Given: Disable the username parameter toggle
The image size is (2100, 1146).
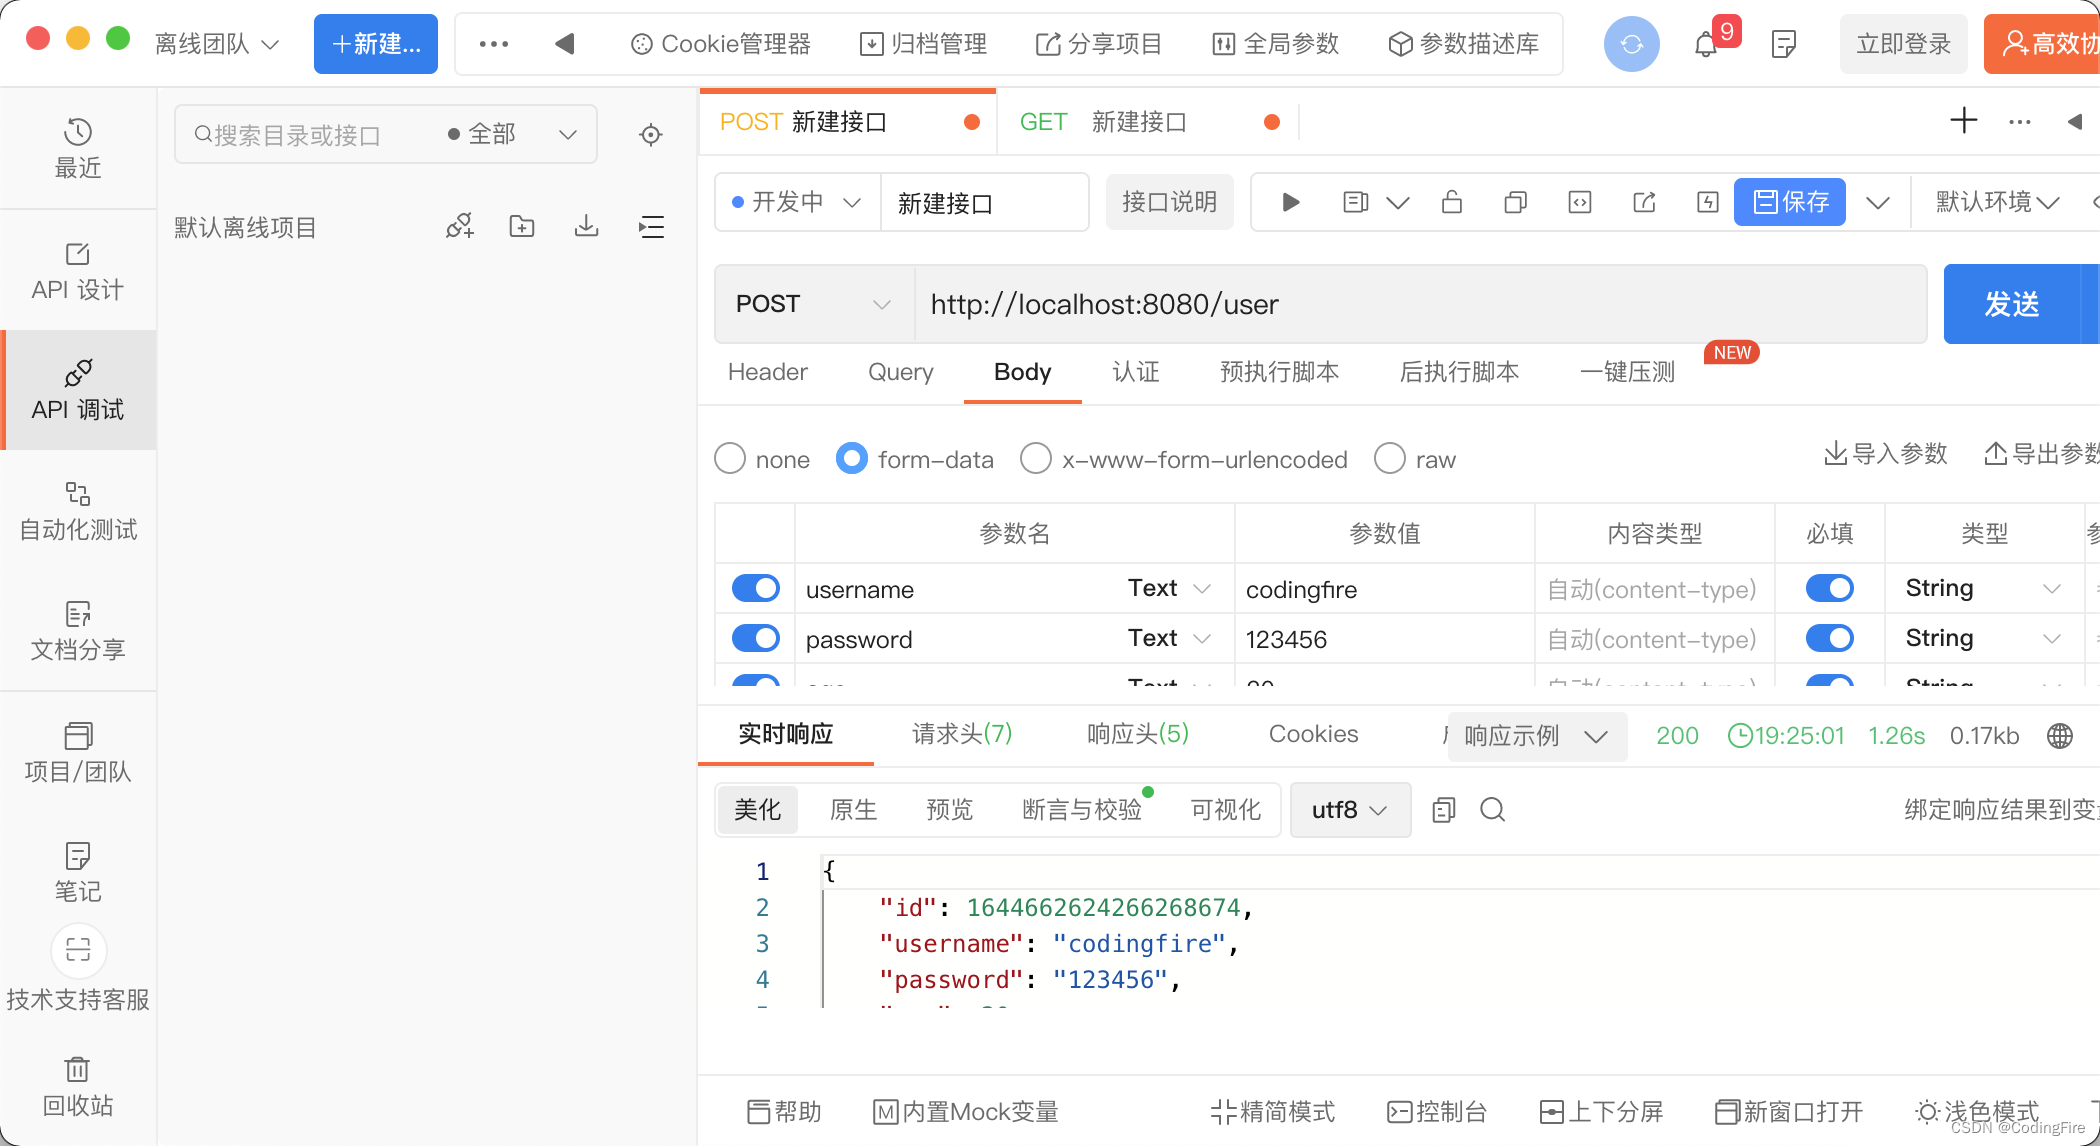Looking at the screenshot, I should pos(756,589).
